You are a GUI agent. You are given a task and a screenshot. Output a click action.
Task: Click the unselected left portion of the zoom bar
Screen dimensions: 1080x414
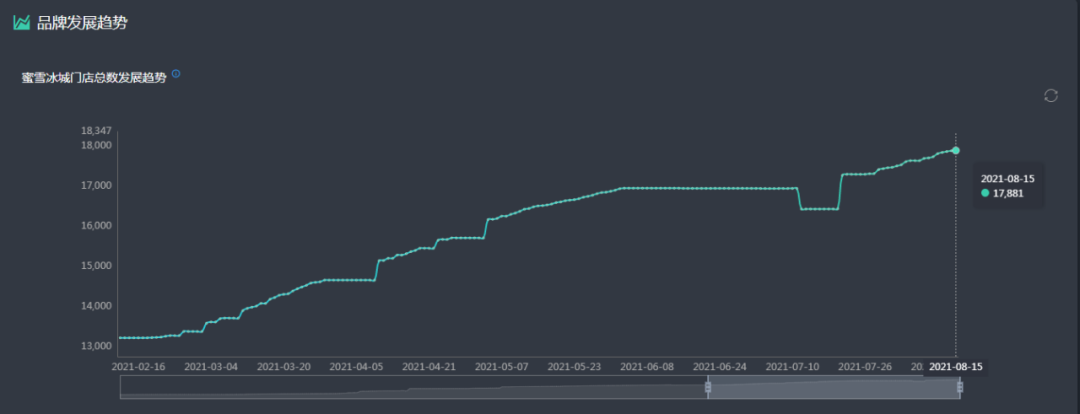point(413,388)
